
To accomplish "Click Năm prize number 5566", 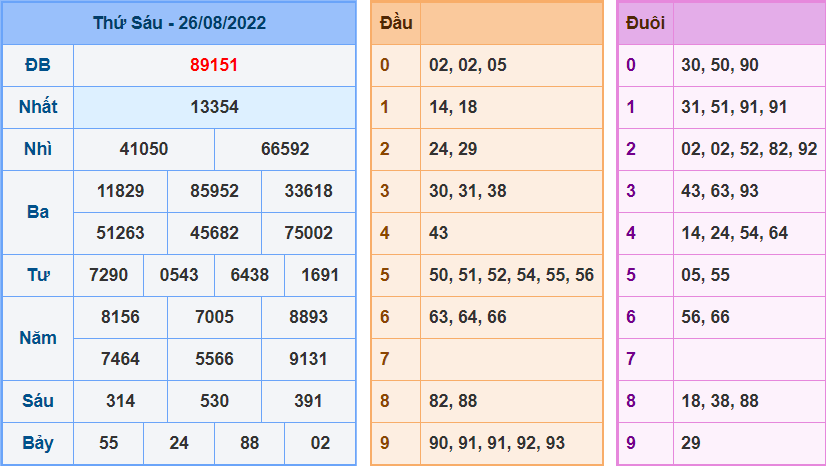I will [x=214, y=359].
